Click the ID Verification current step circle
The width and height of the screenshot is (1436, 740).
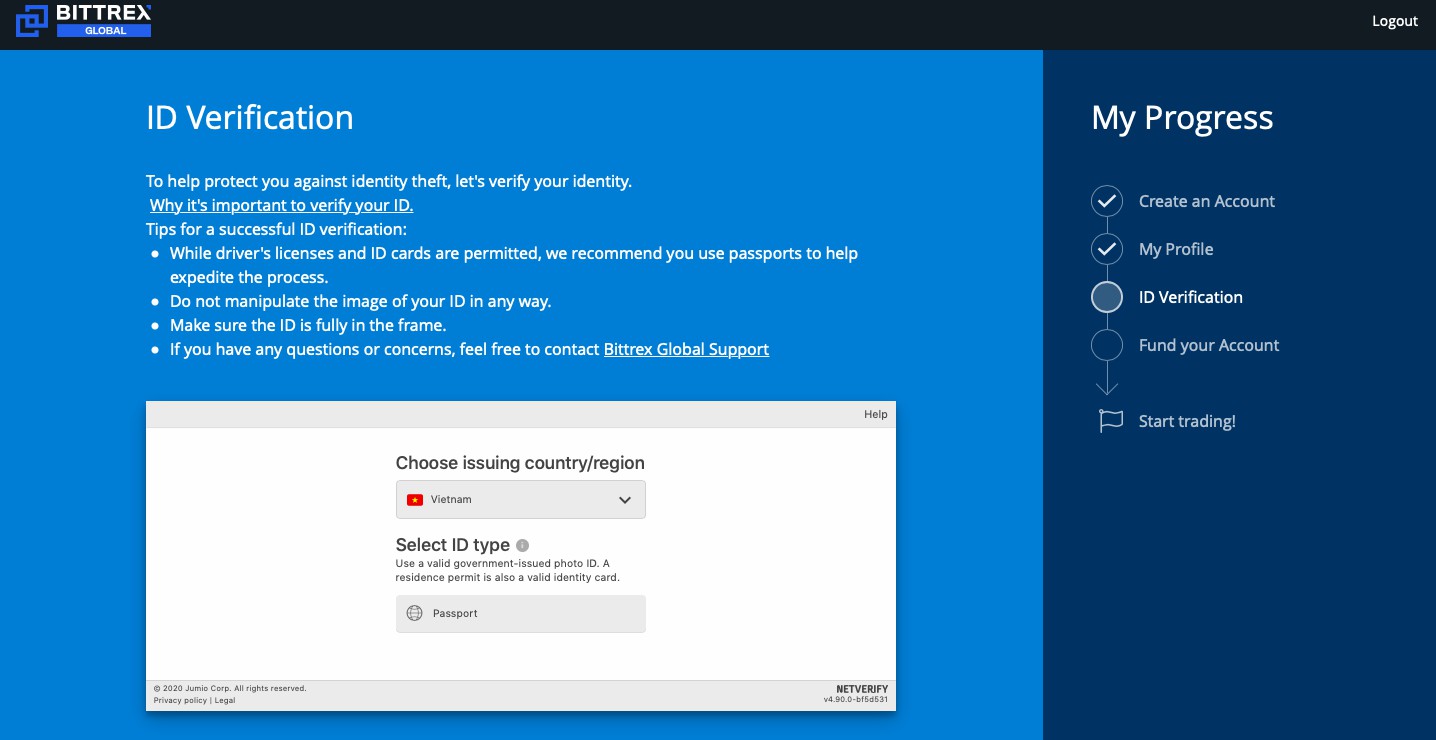pyautogui.click(x=1106, y=297)
